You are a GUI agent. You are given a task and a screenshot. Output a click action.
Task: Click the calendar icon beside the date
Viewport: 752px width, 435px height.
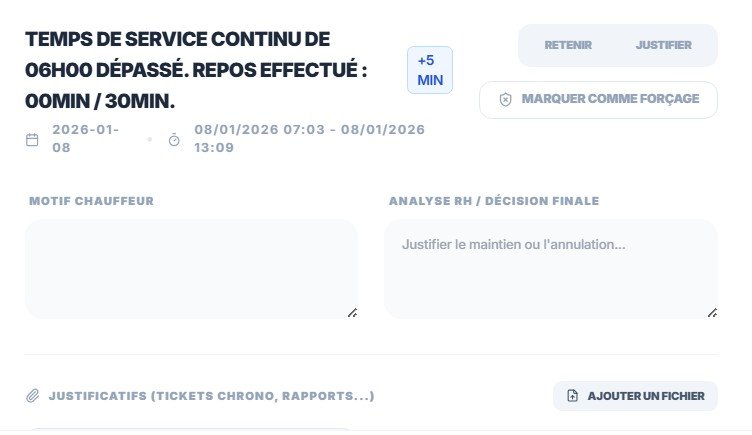[32, 139]
